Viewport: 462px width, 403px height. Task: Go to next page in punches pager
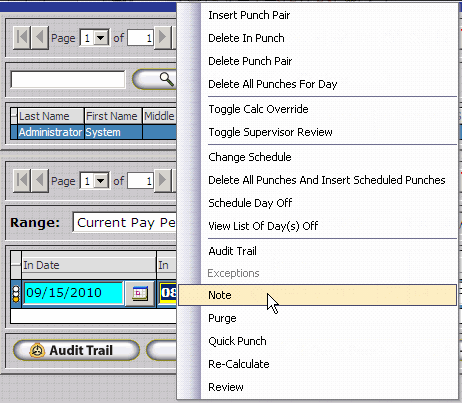[163, 181]
